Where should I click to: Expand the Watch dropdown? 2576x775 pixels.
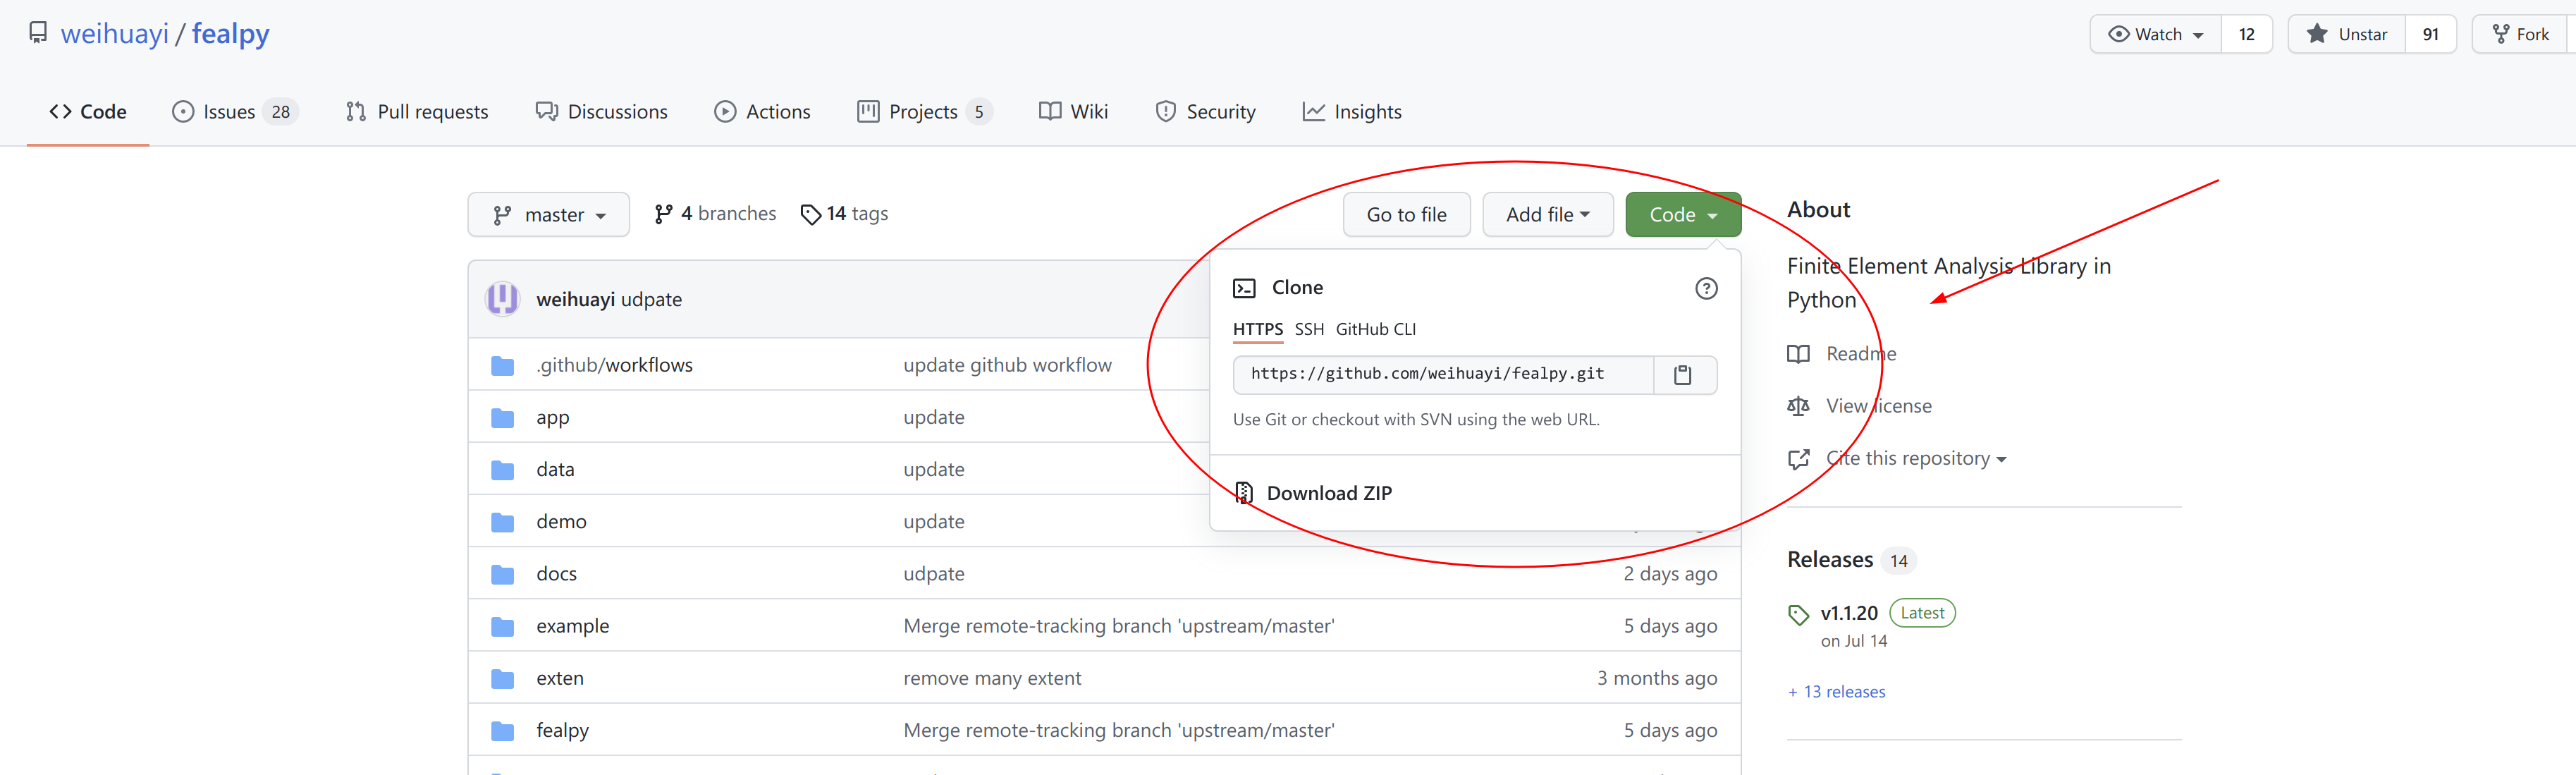[x=2155, y=34]
